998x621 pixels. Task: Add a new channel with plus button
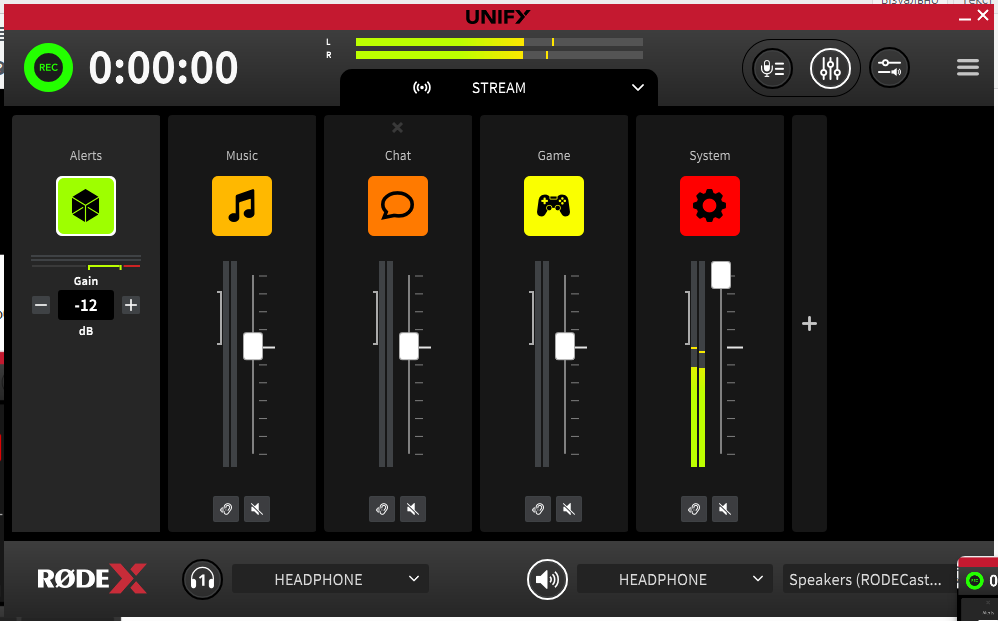(x=810, y=324)
